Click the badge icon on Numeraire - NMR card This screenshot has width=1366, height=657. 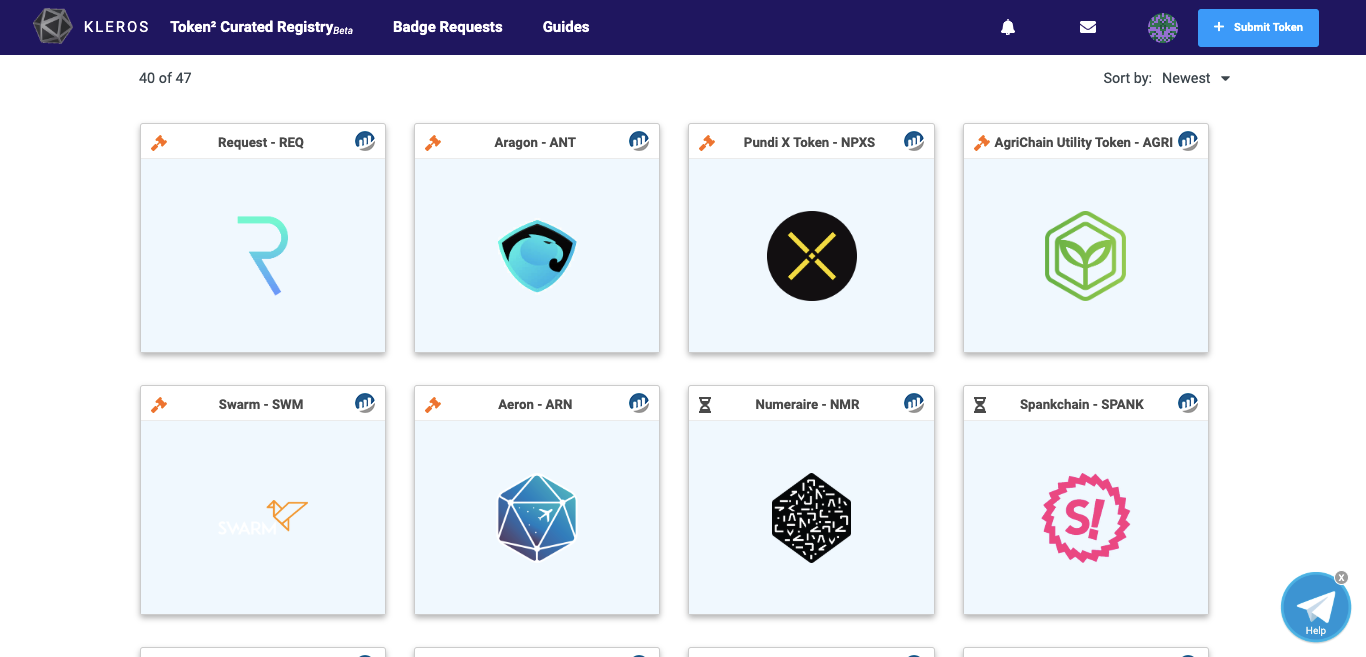click(914, 403)
